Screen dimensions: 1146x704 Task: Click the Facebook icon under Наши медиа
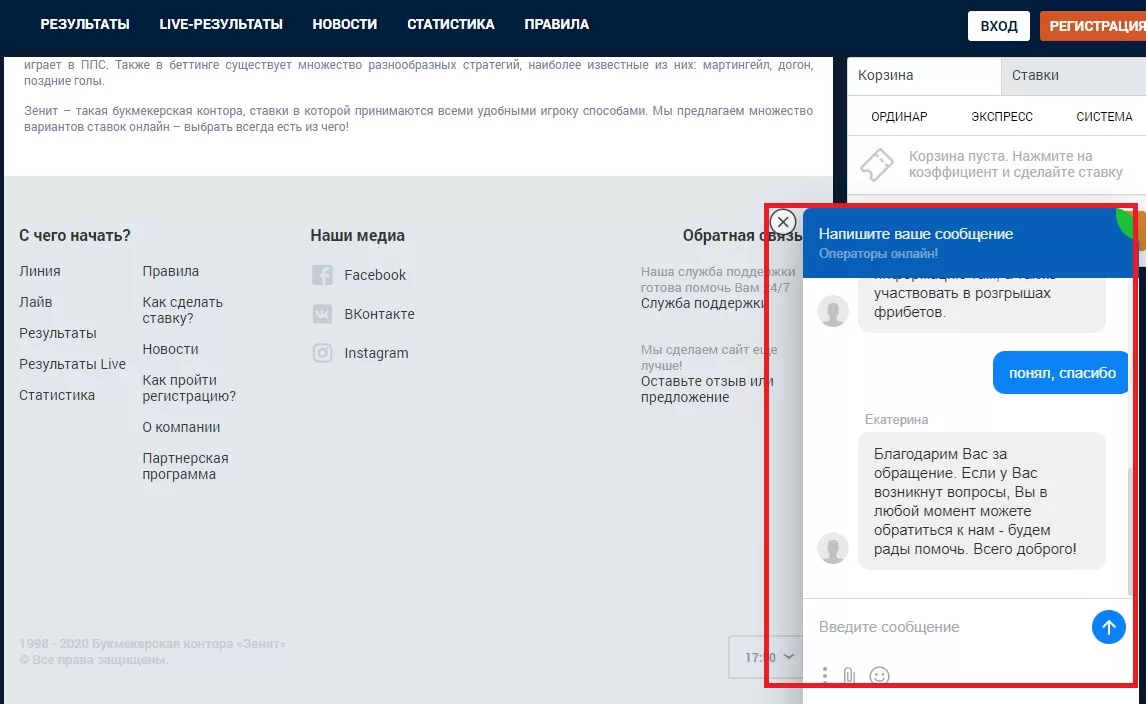[322, 275]
